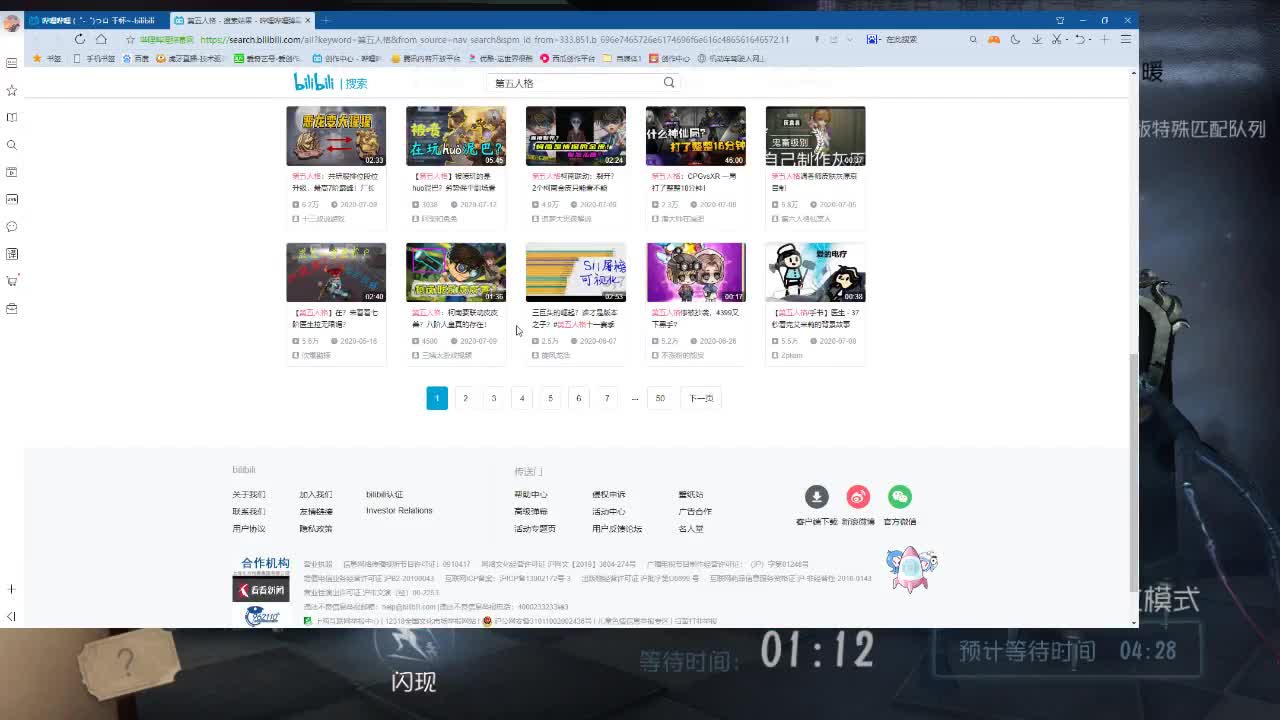
Task: Go to browser home with the house icon
Action: click(x=101, y=39)
